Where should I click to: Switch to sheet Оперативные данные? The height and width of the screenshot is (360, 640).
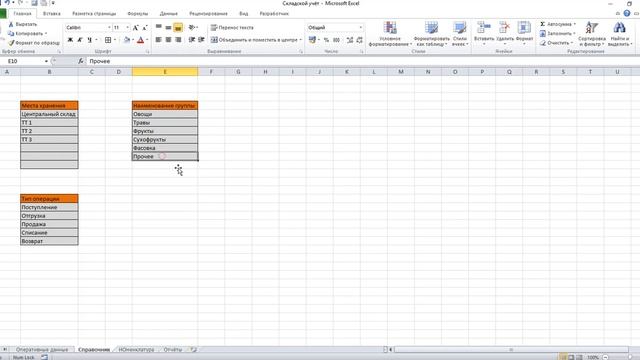(42, 350)
